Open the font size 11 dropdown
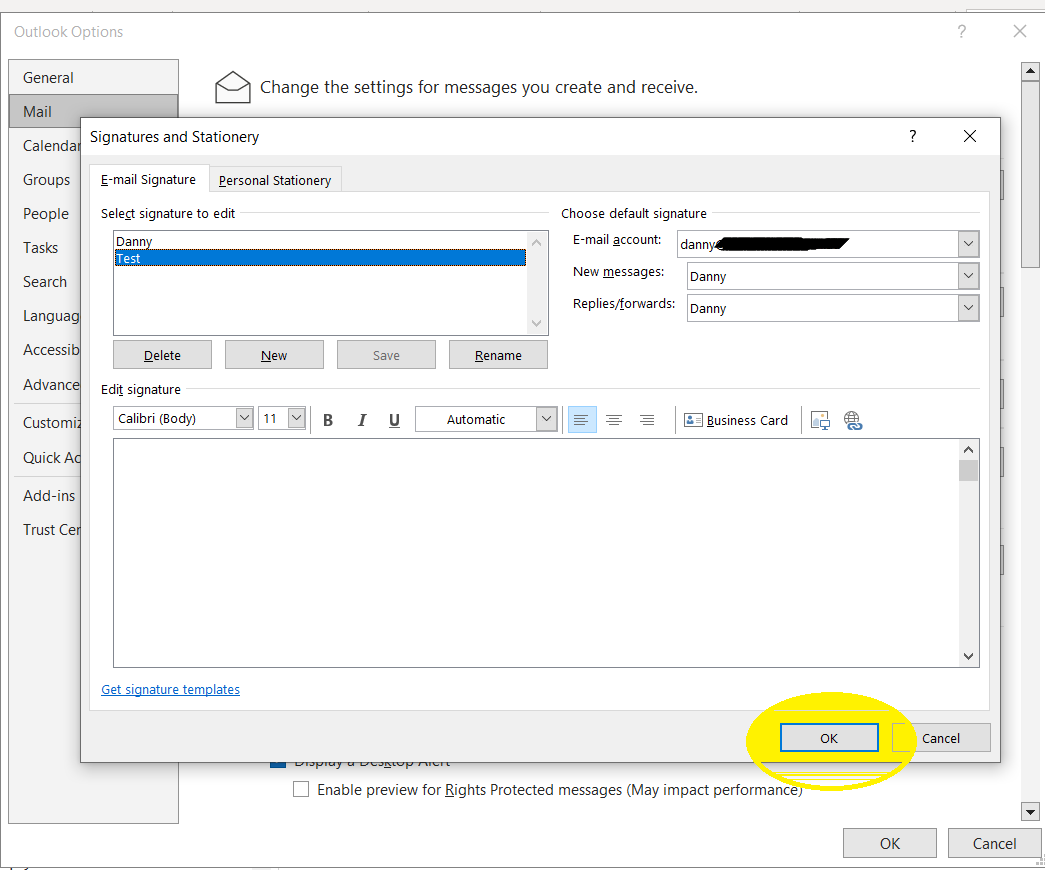This screenshot has width=1045, height=870. 297,418
